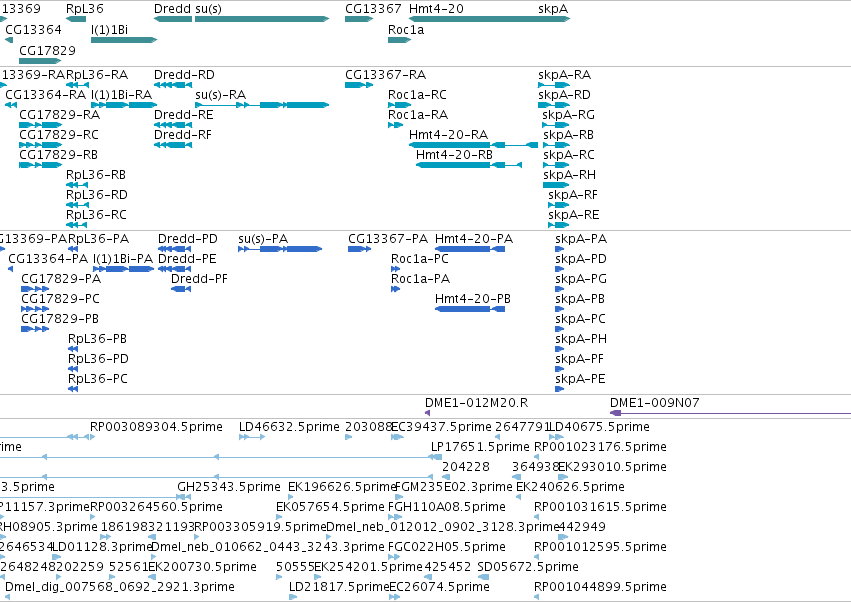Click the CG17829-RA transcript label
This screenshot has height=602, width=851.
60,115
